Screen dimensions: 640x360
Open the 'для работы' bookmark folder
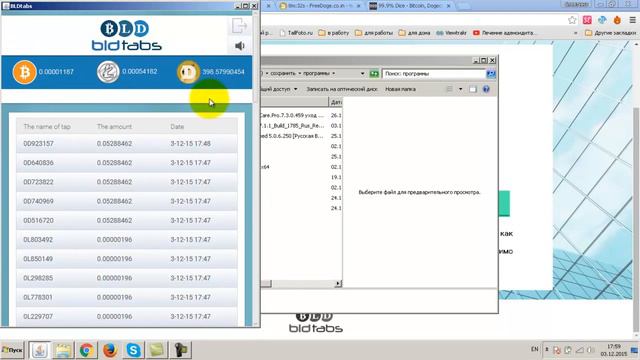(374, 33)
